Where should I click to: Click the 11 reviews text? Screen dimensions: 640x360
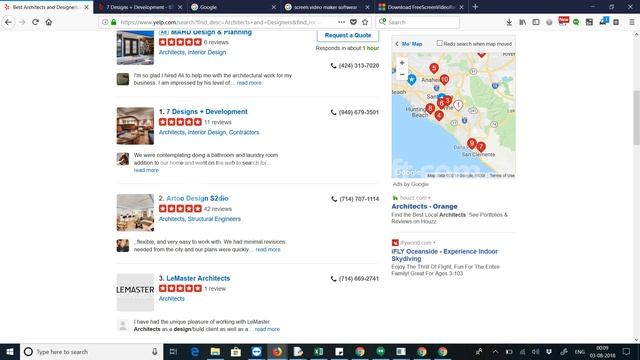point(218,122)
